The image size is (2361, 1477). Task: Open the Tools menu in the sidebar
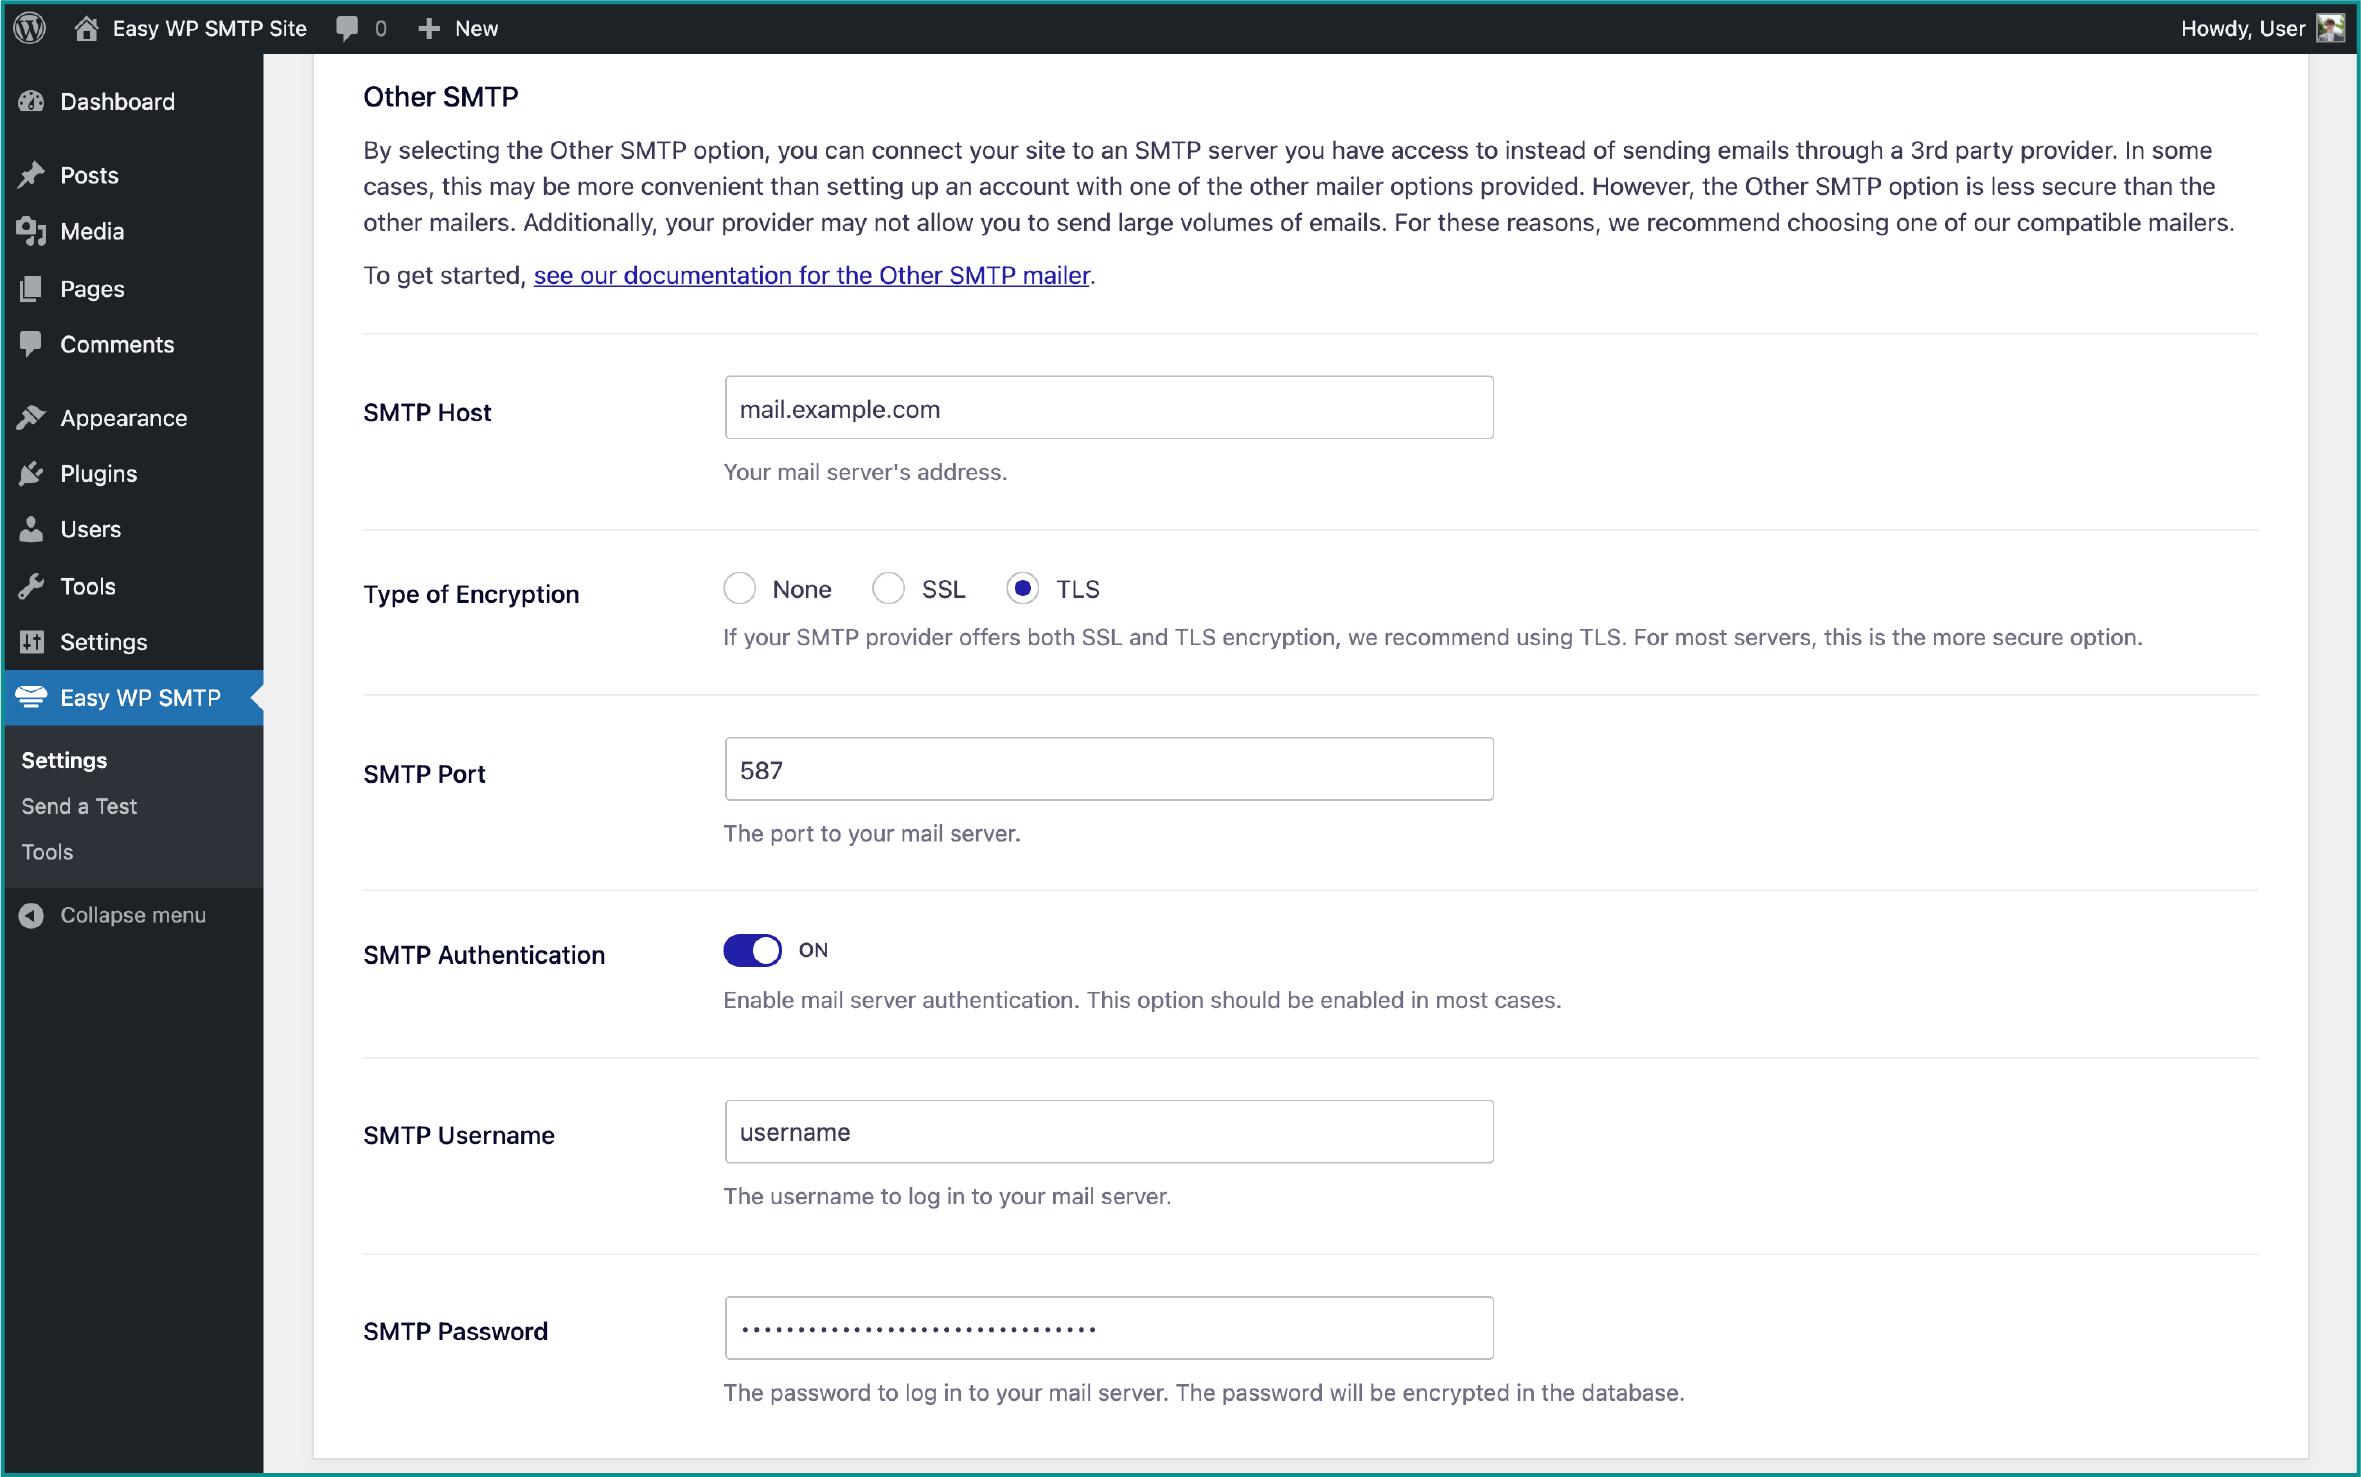click(x=87, y=586)
